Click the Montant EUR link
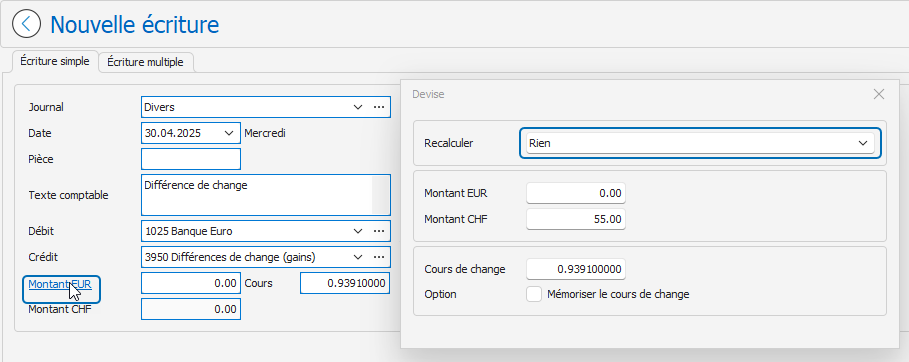 click(x=60, y=284)
